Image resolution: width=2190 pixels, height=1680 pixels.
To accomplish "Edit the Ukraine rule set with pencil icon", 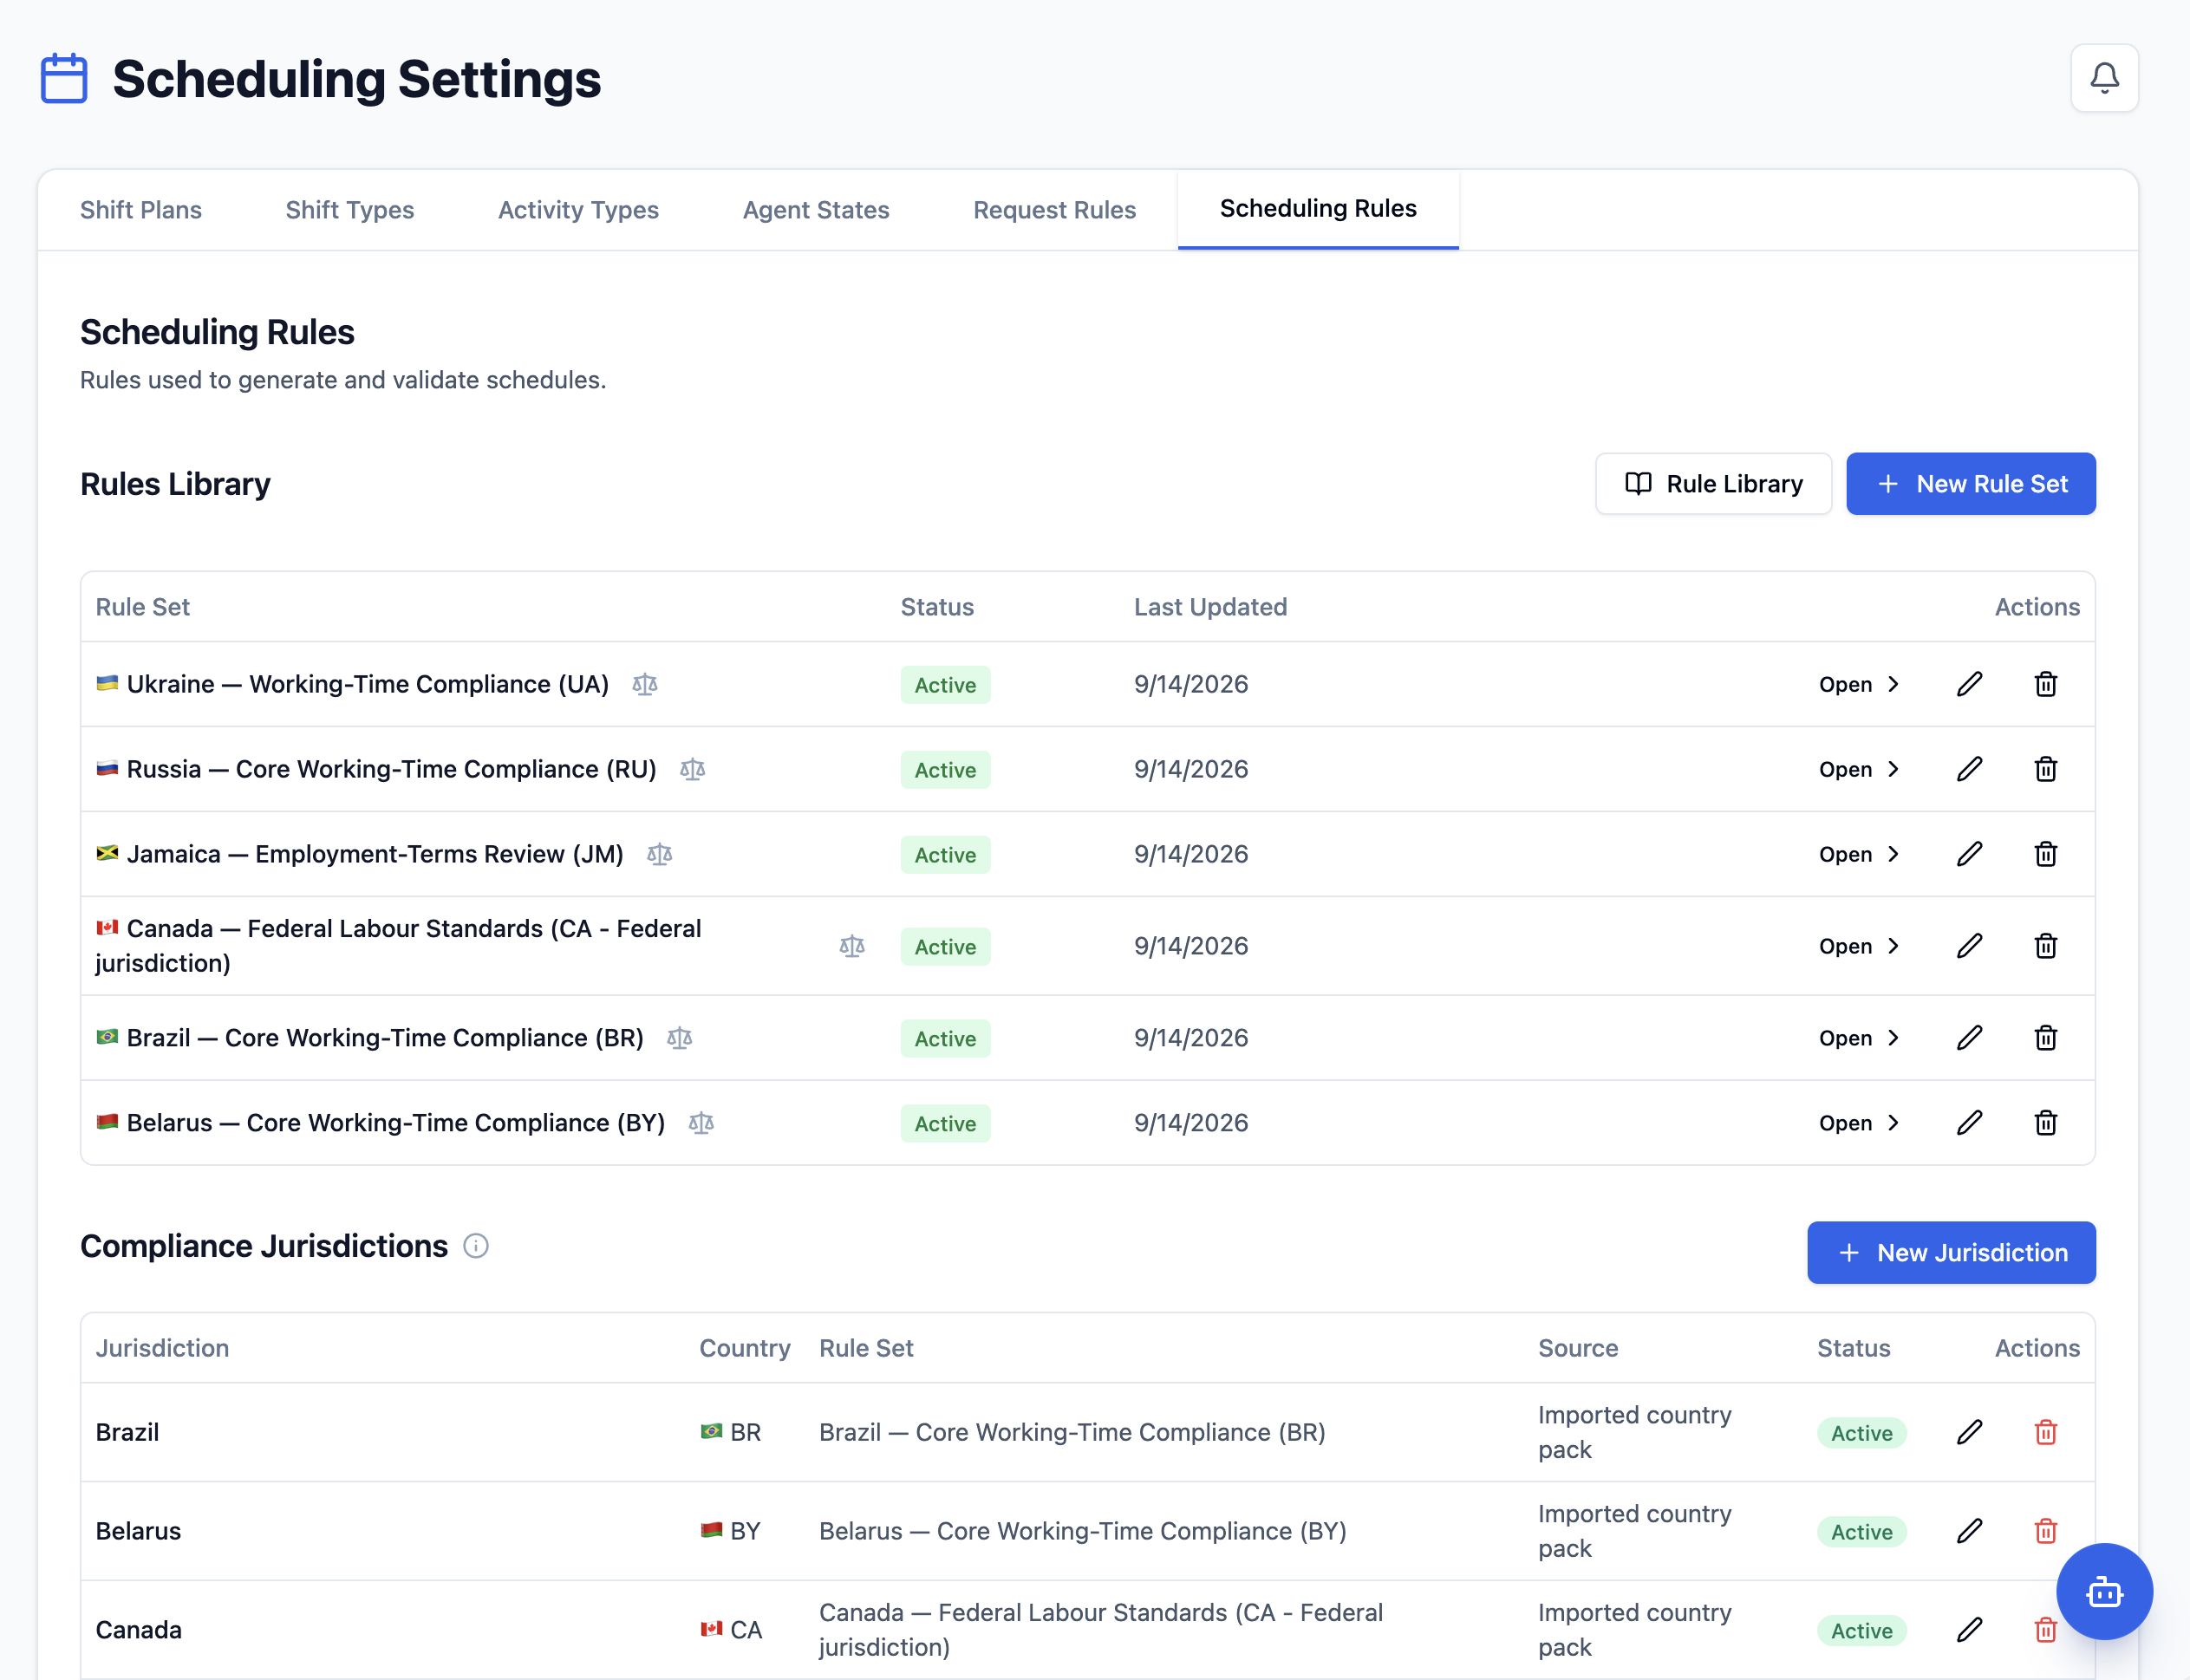I will (x=1969, y=684).
